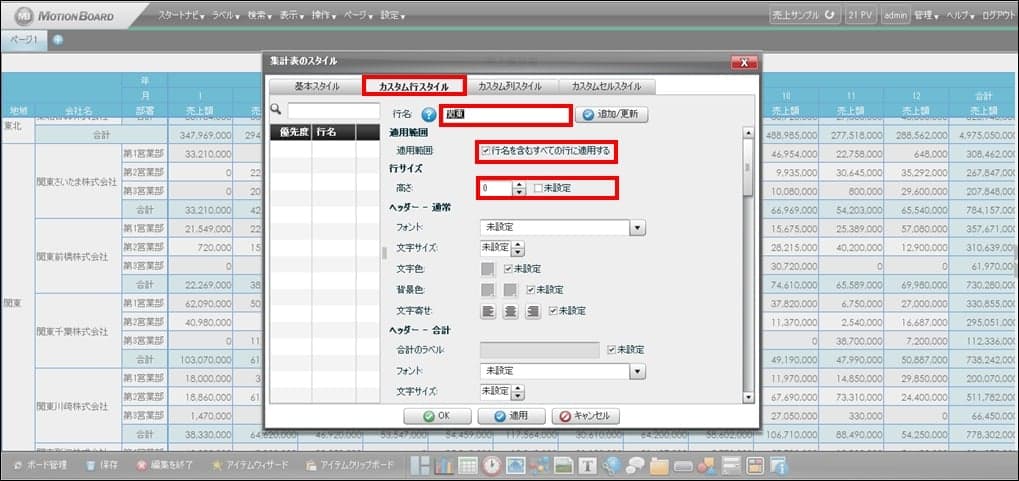Viewport: 1019px width, 481px height.
Task: Open the スタートナビ menu
Action: pos(181,15)
